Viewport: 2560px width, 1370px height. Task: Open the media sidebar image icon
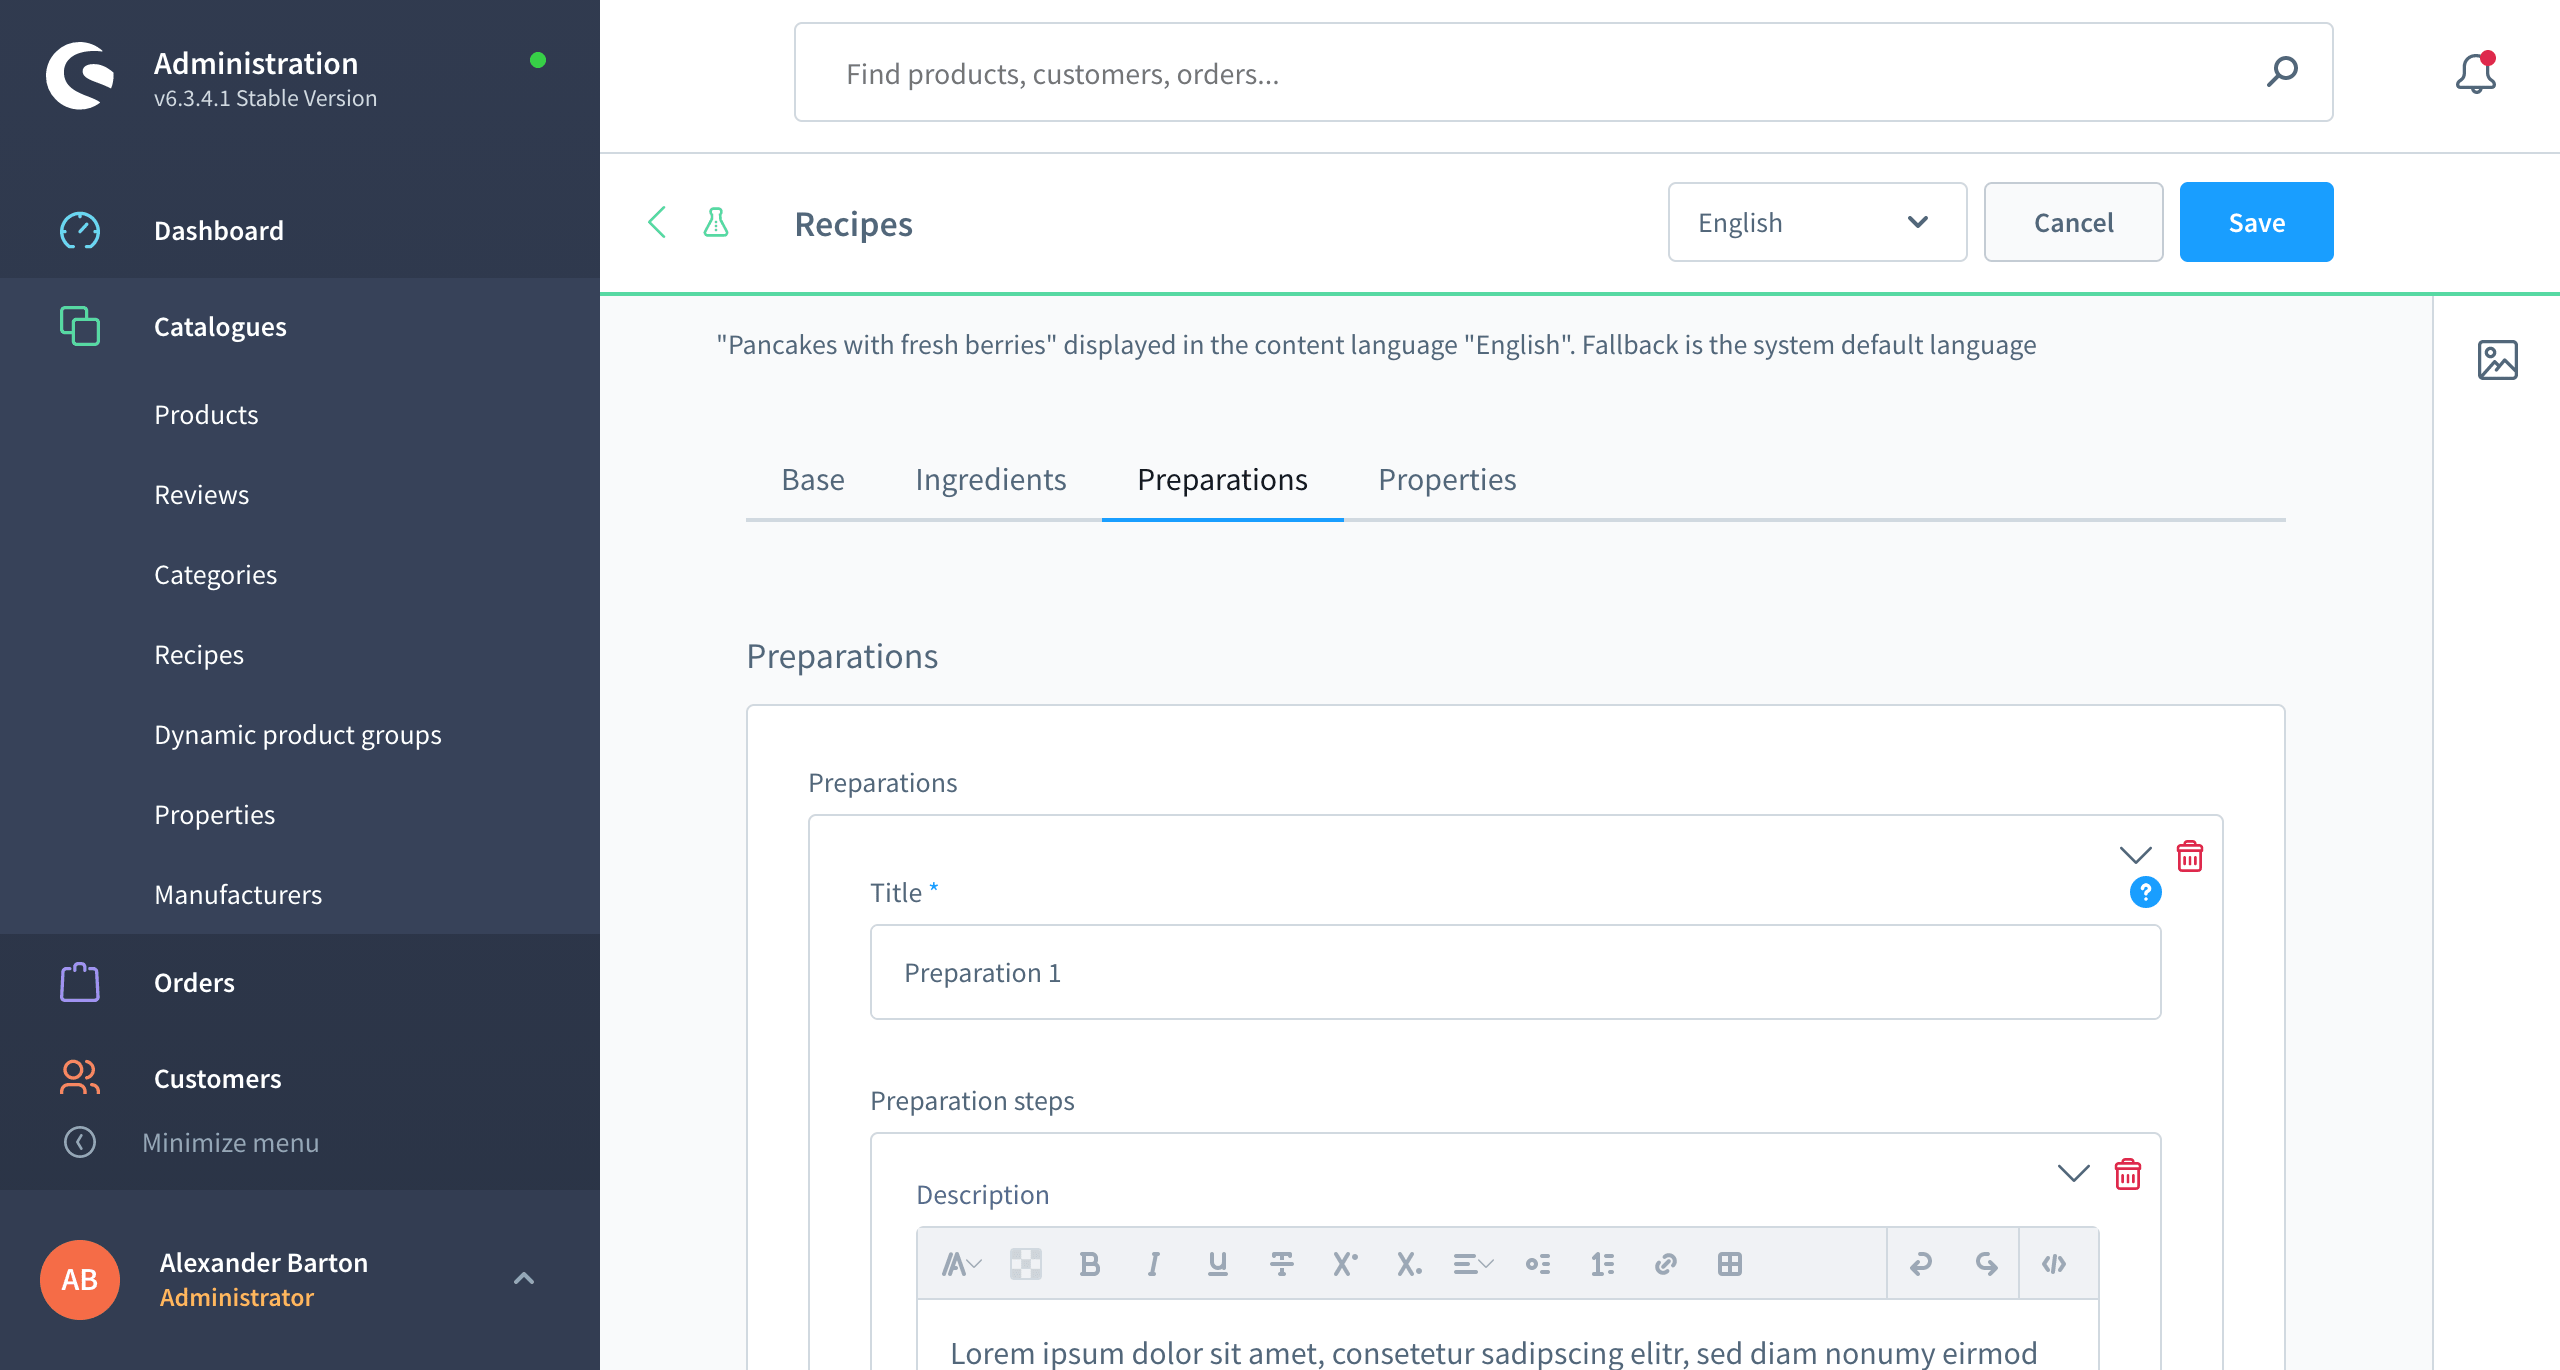coord(2497,360)
